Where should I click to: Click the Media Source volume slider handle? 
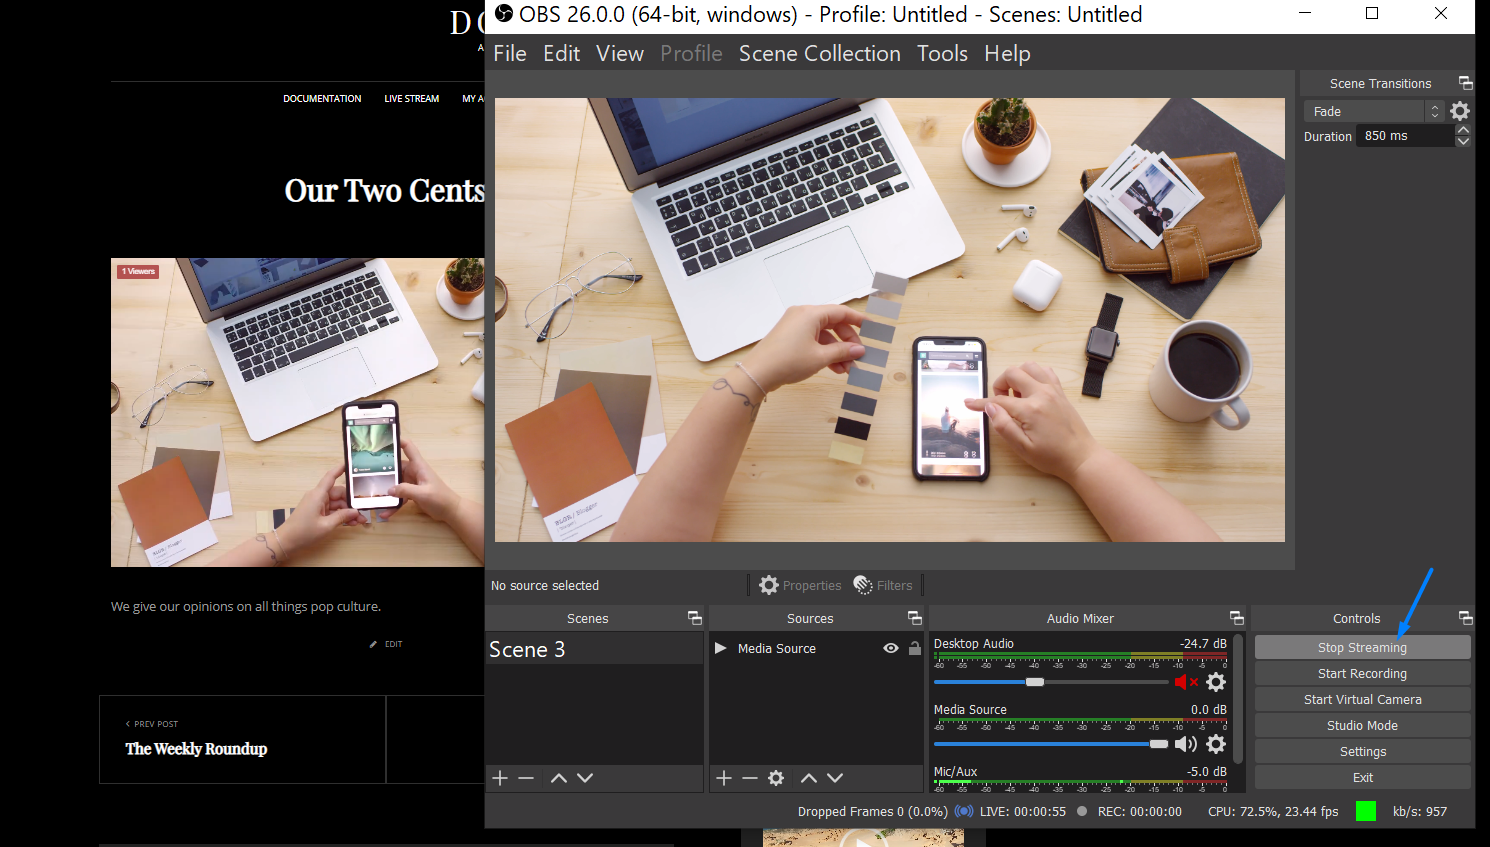tap(1159, 744)
